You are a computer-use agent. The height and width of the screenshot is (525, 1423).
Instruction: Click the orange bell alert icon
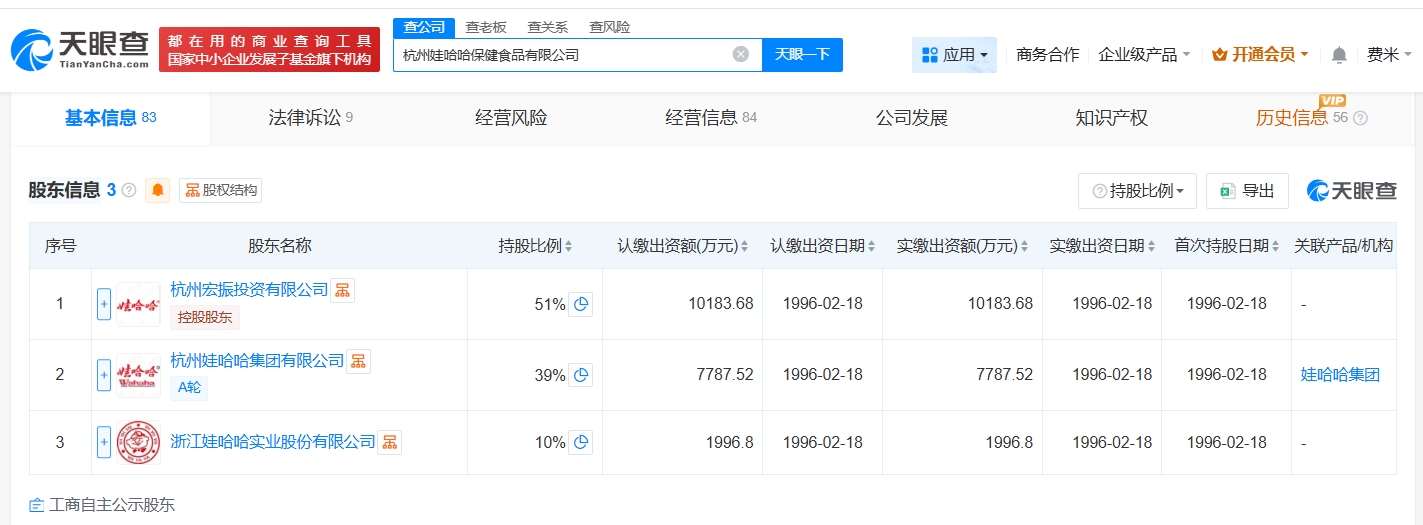tap(158, 190)
